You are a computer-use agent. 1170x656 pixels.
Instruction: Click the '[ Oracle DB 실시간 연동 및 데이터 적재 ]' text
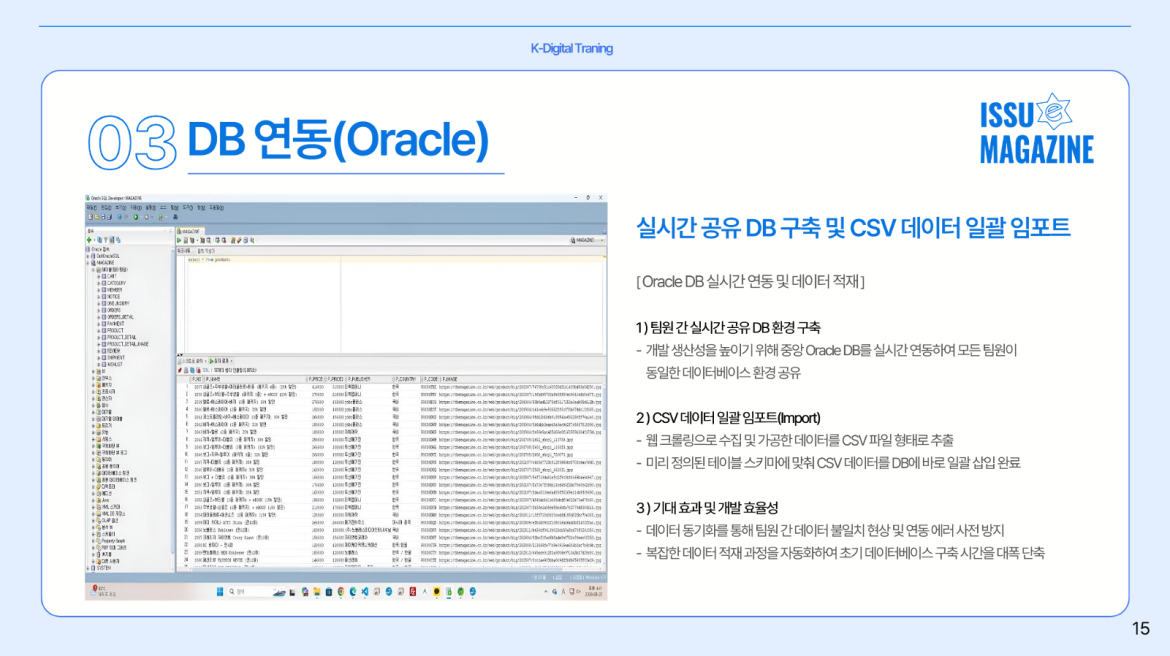[x=751, y=281]
